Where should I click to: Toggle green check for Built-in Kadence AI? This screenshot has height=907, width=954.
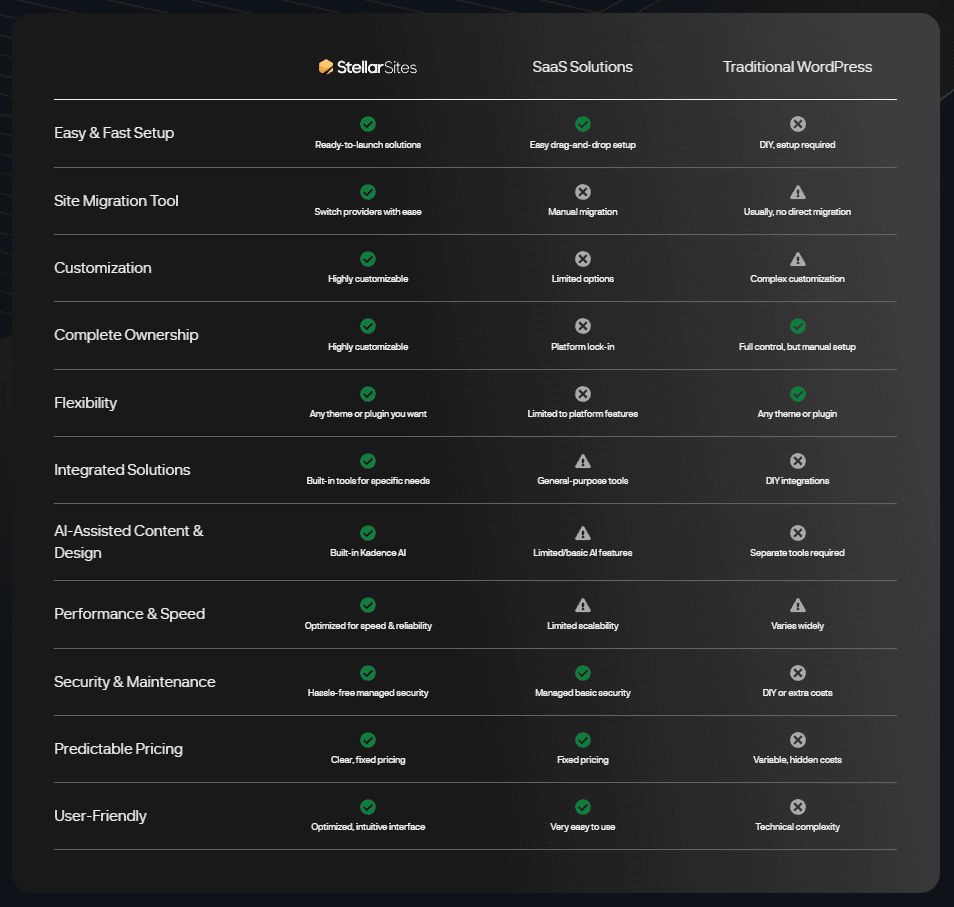pos(368,533)
